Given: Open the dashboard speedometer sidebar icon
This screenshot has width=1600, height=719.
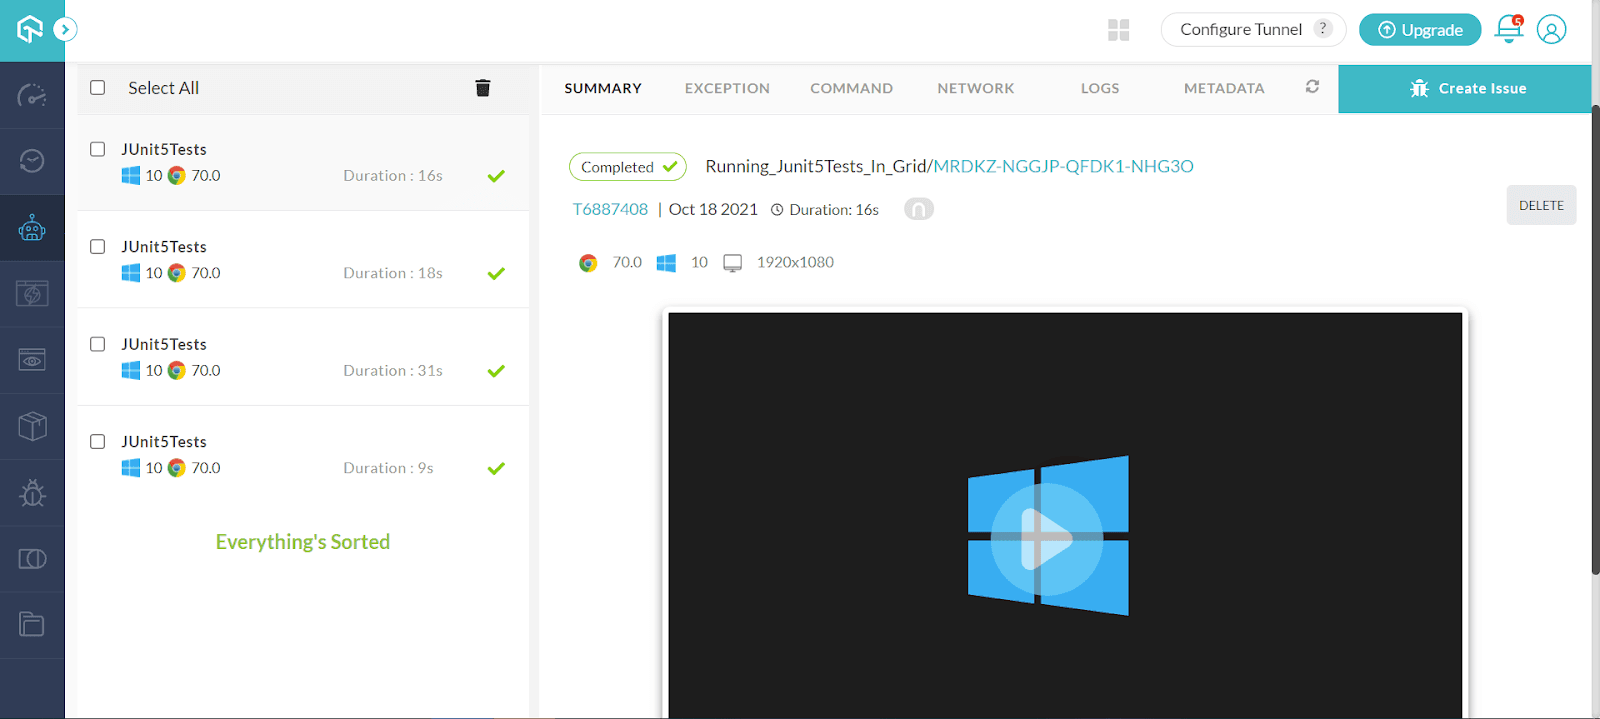Looking at the screenshot, I should (x=32, y=95).
